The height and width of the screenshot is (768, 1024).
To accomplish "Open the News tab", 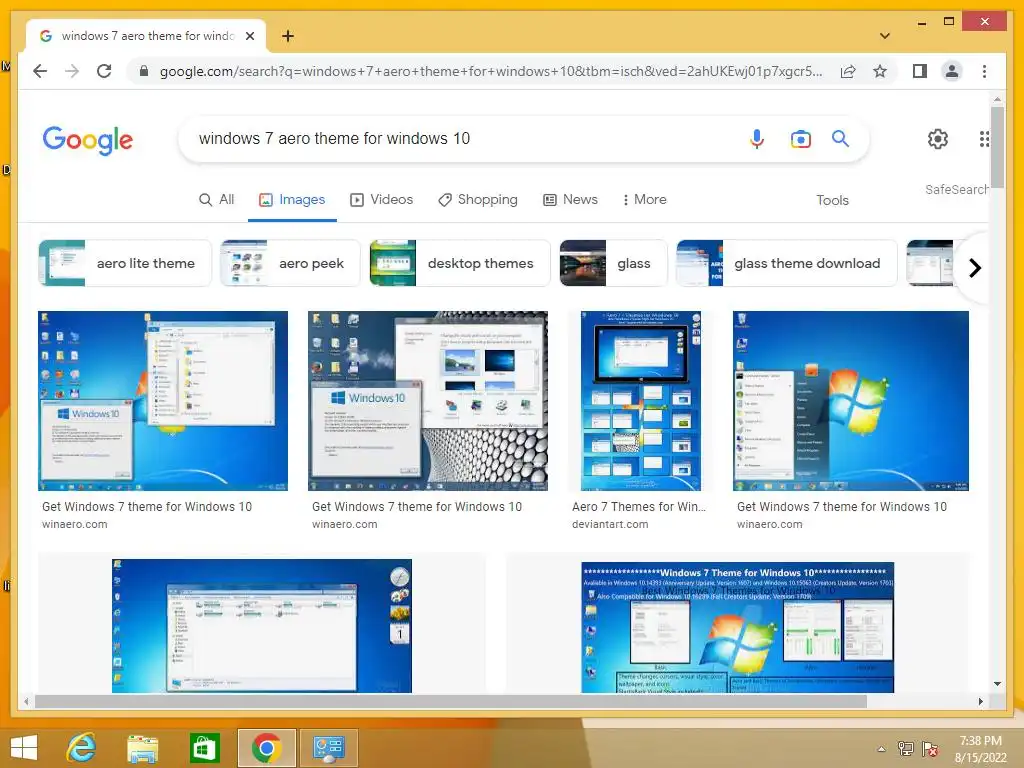I will [570, 200].
